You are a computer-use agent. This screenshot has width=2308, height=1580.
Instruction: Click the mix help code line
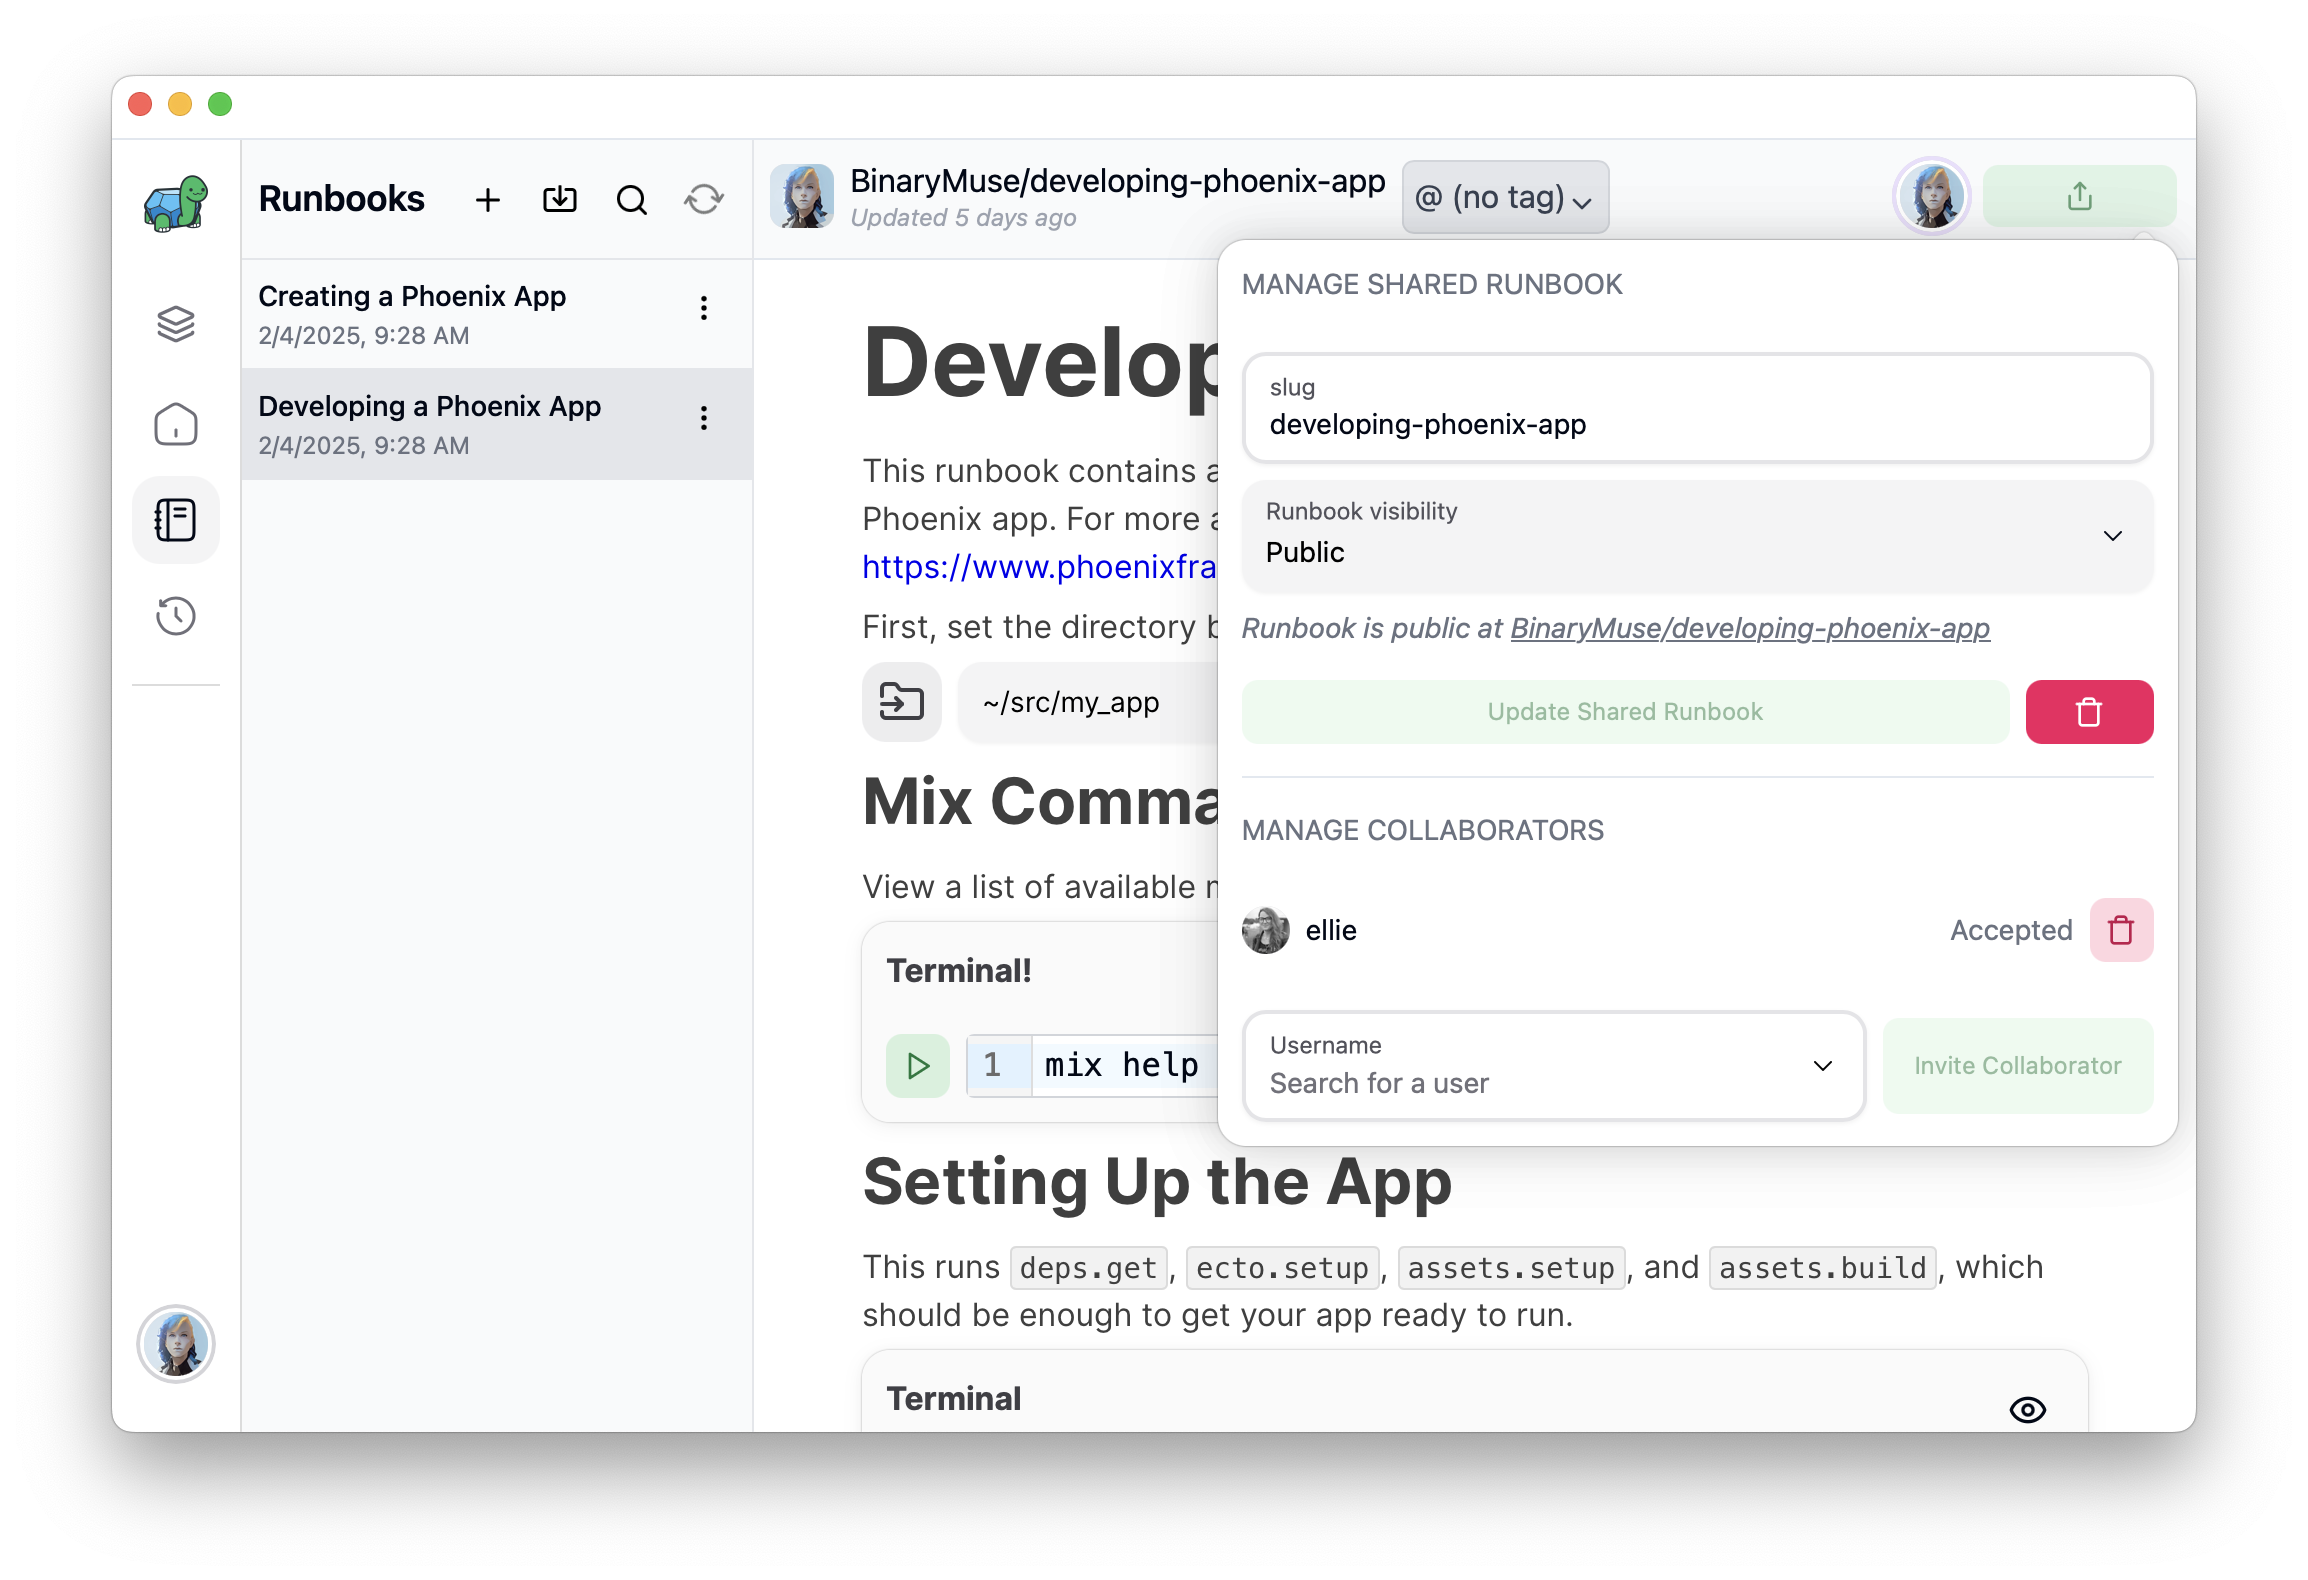pyautogui.click(x=1122, y=1066)
